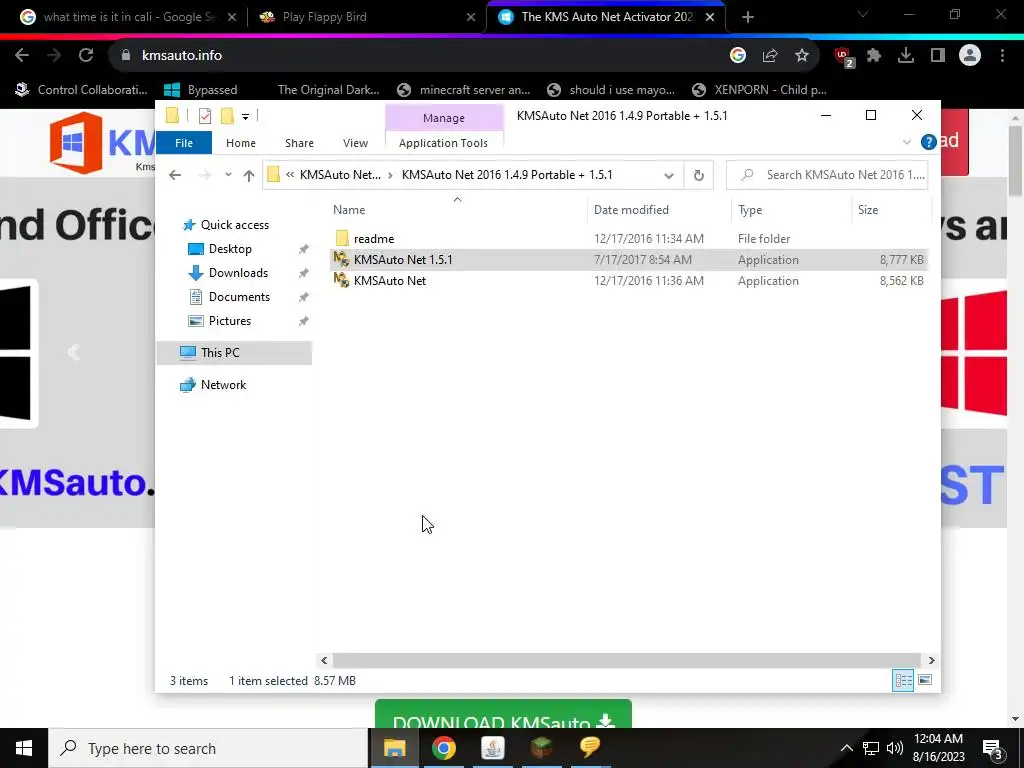Select This PC in navigation pane
This screenshot has height=768, width=1024.
point(234,353)
